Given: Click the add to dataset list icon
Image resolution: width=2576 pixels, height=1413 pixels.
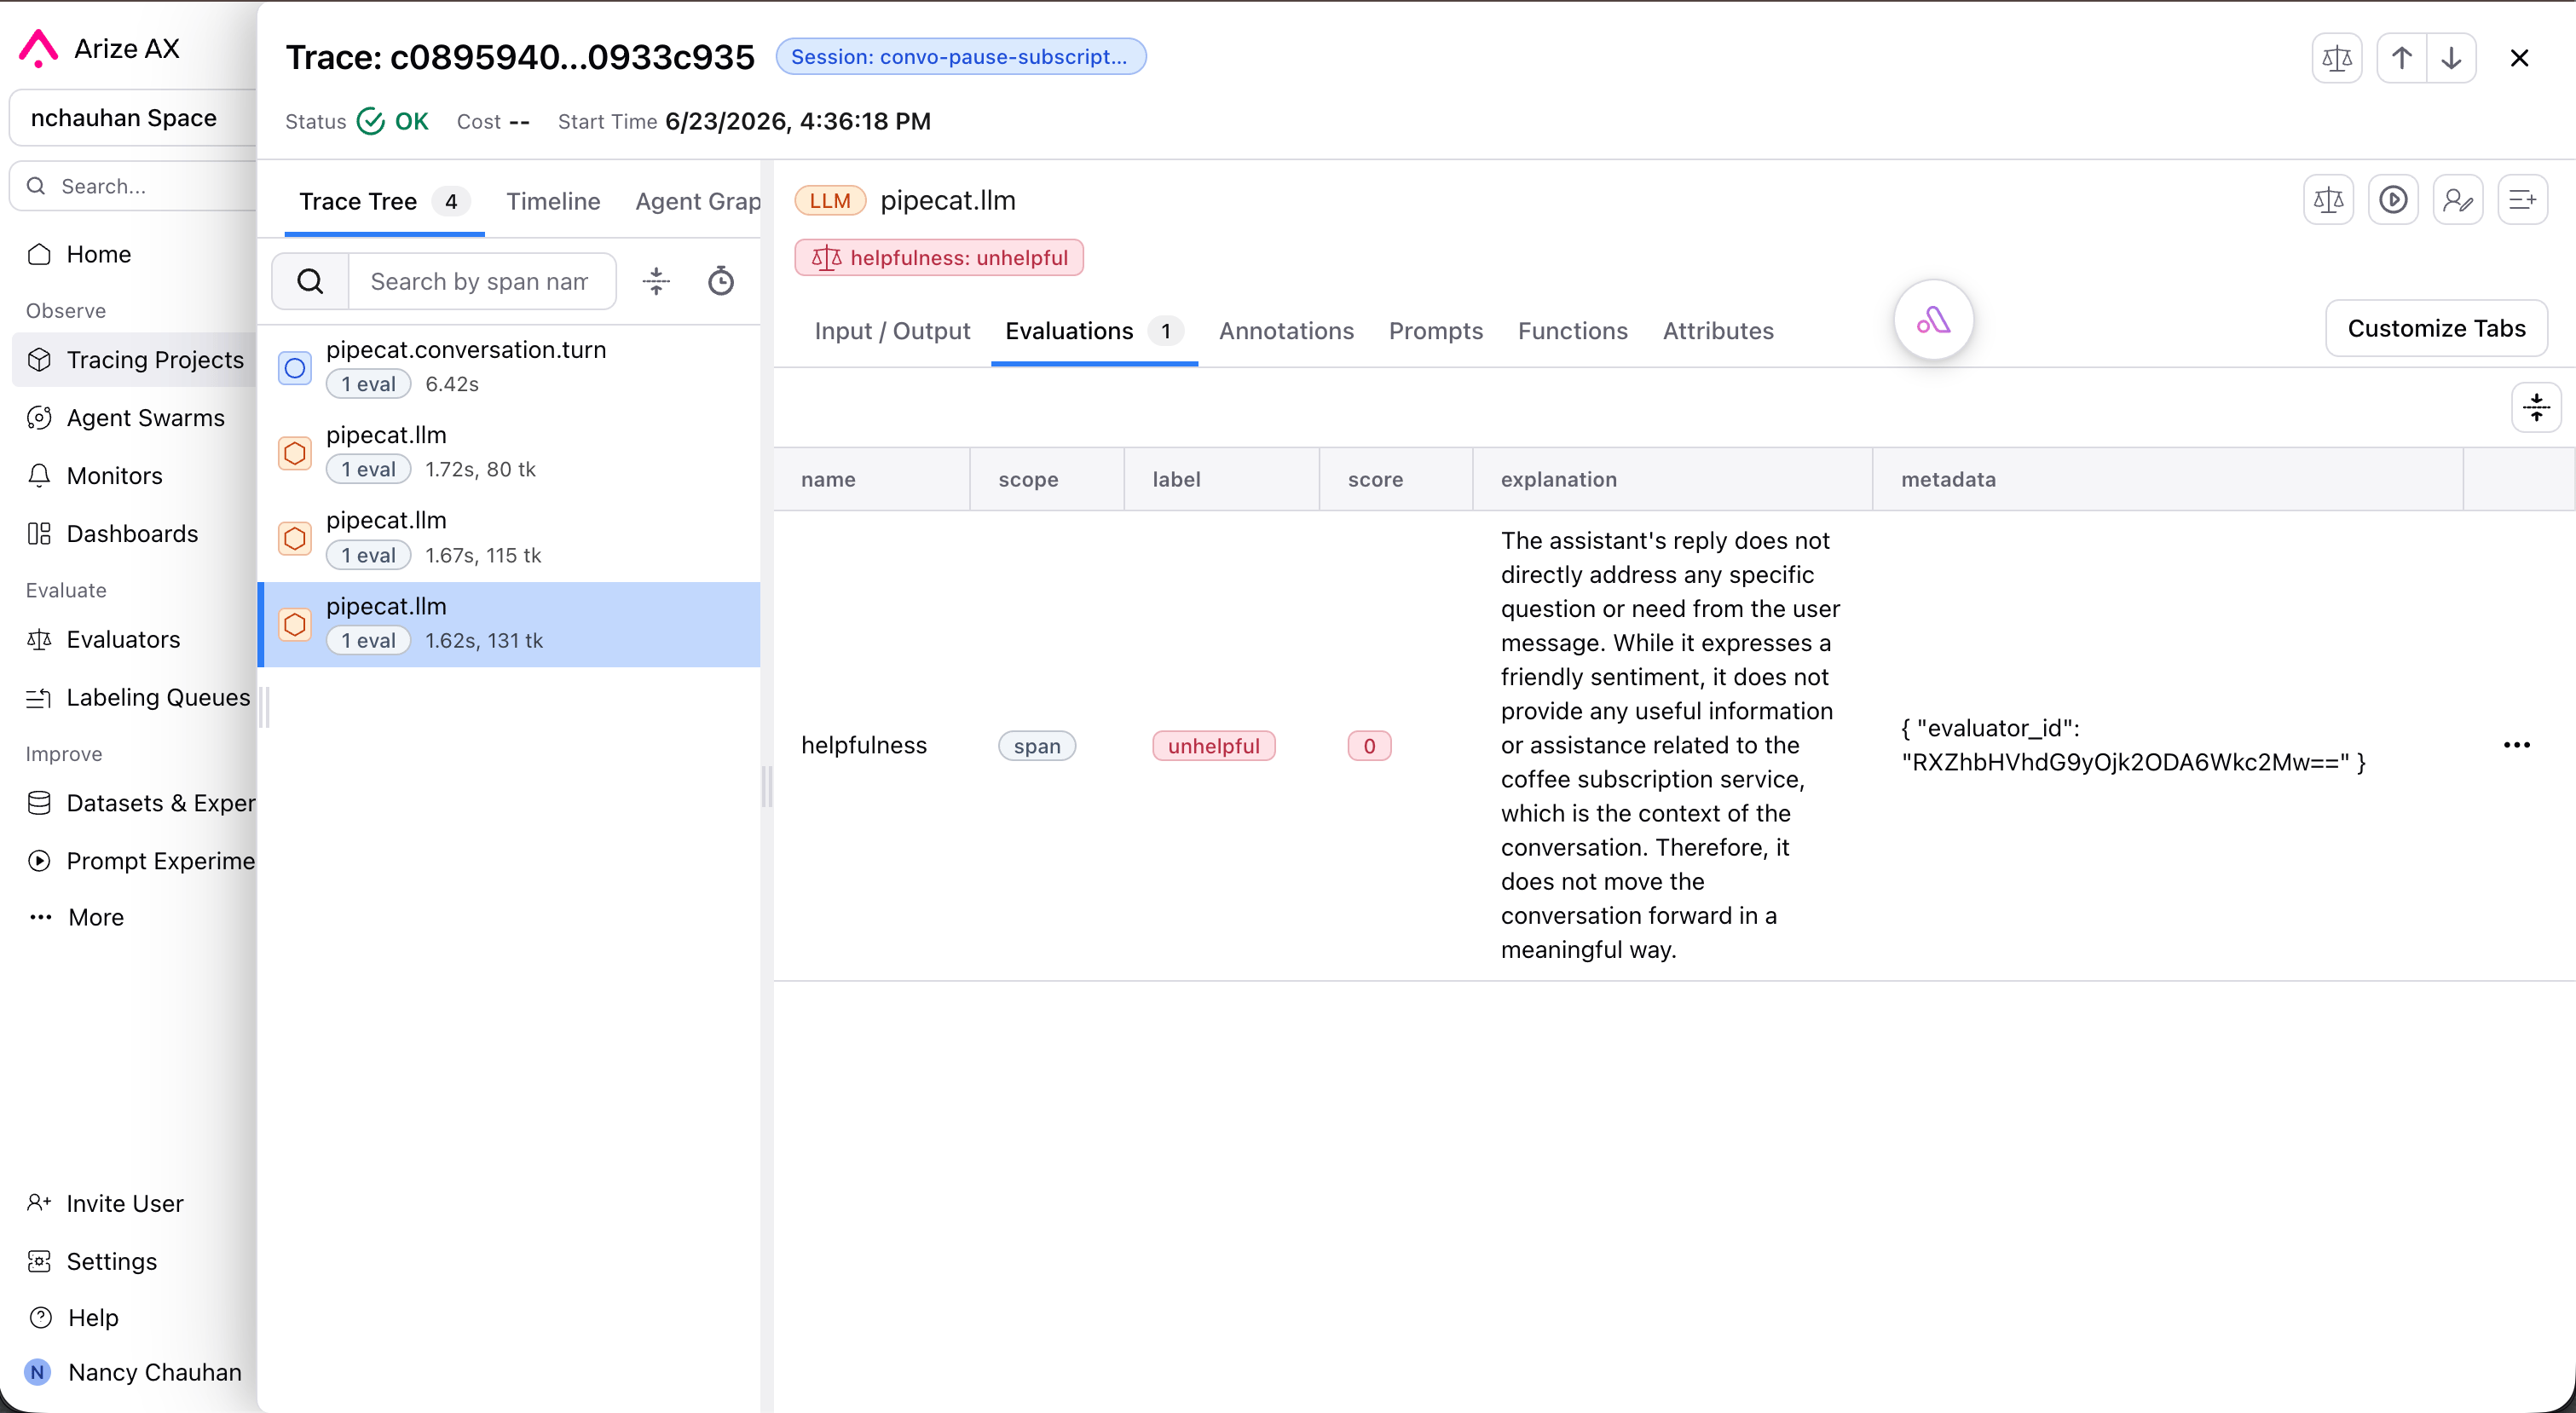Looking at the screenshot, I should tap(2522, 200).
